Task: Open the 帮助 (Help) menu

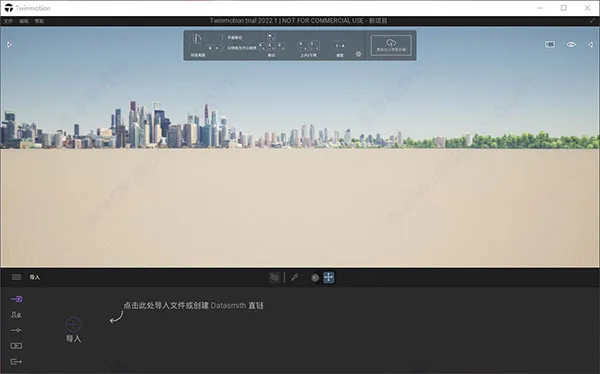Action: click(39, 21)
